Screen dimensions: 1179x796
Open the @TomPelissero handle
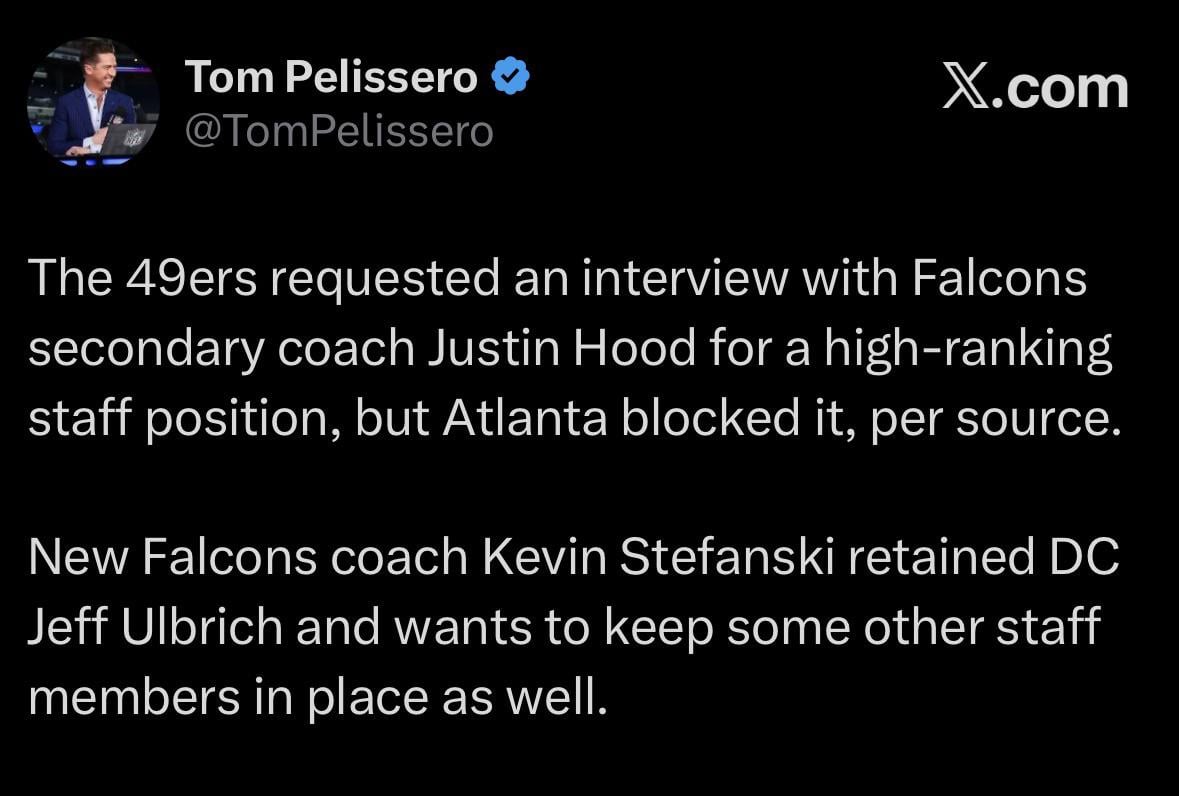click(x=341, y=130)
